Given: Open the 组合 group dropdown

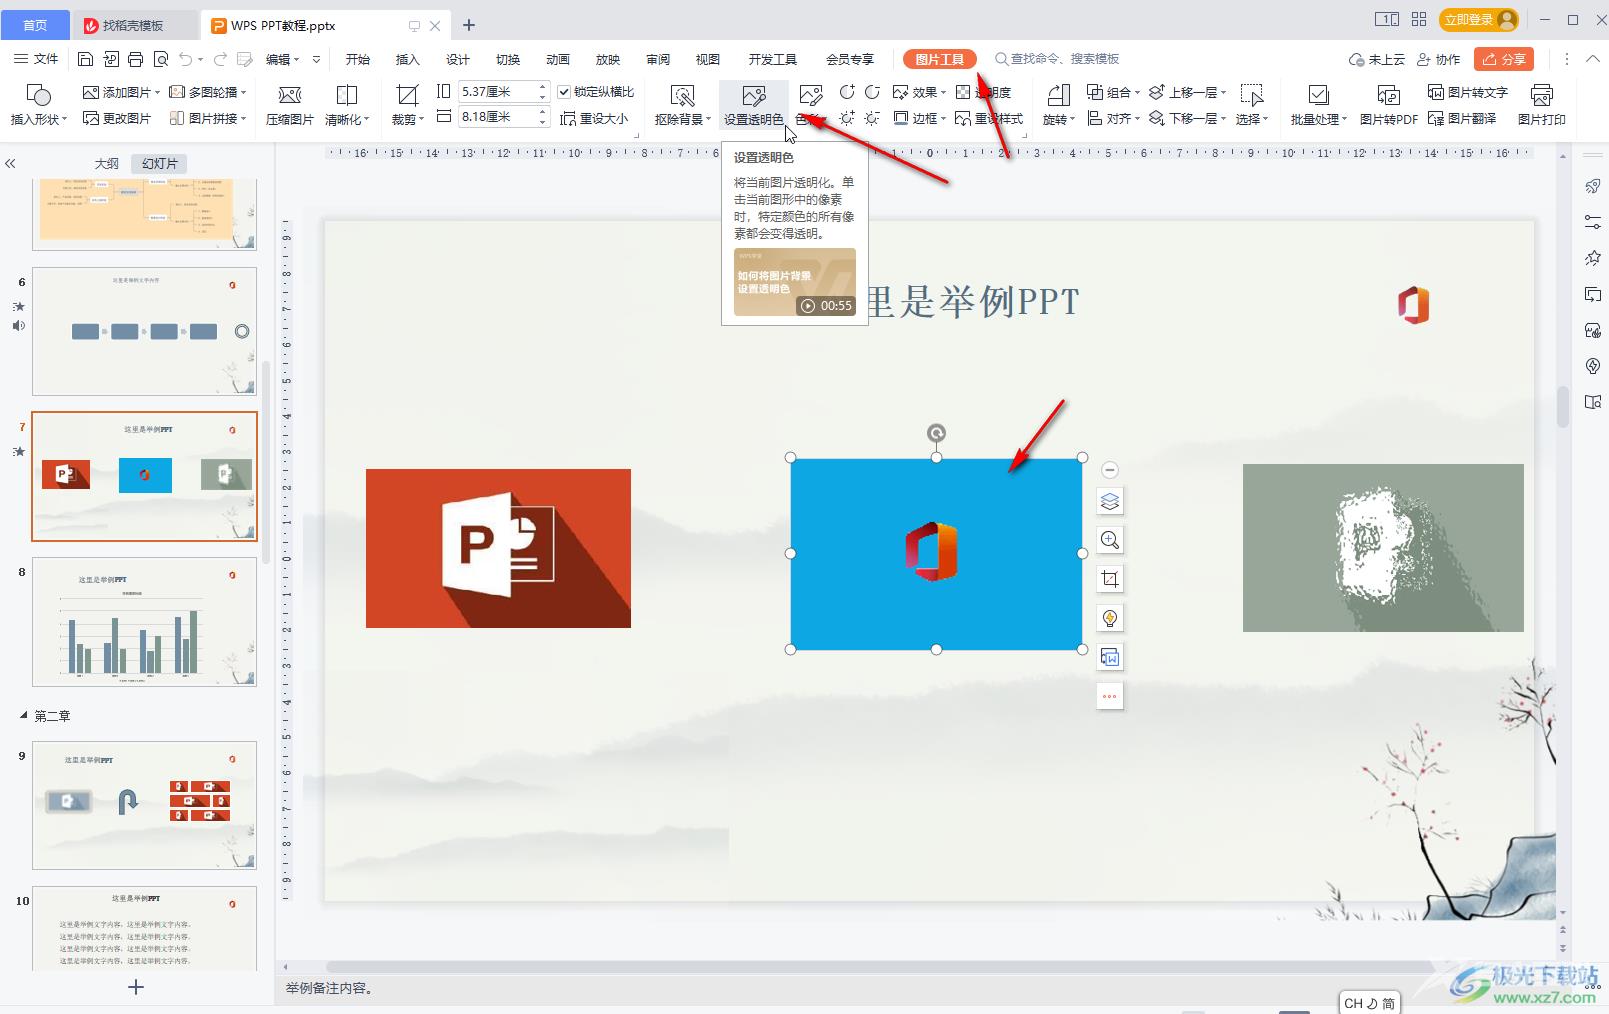Looking at the screenshot, I should pos(1113,92).
